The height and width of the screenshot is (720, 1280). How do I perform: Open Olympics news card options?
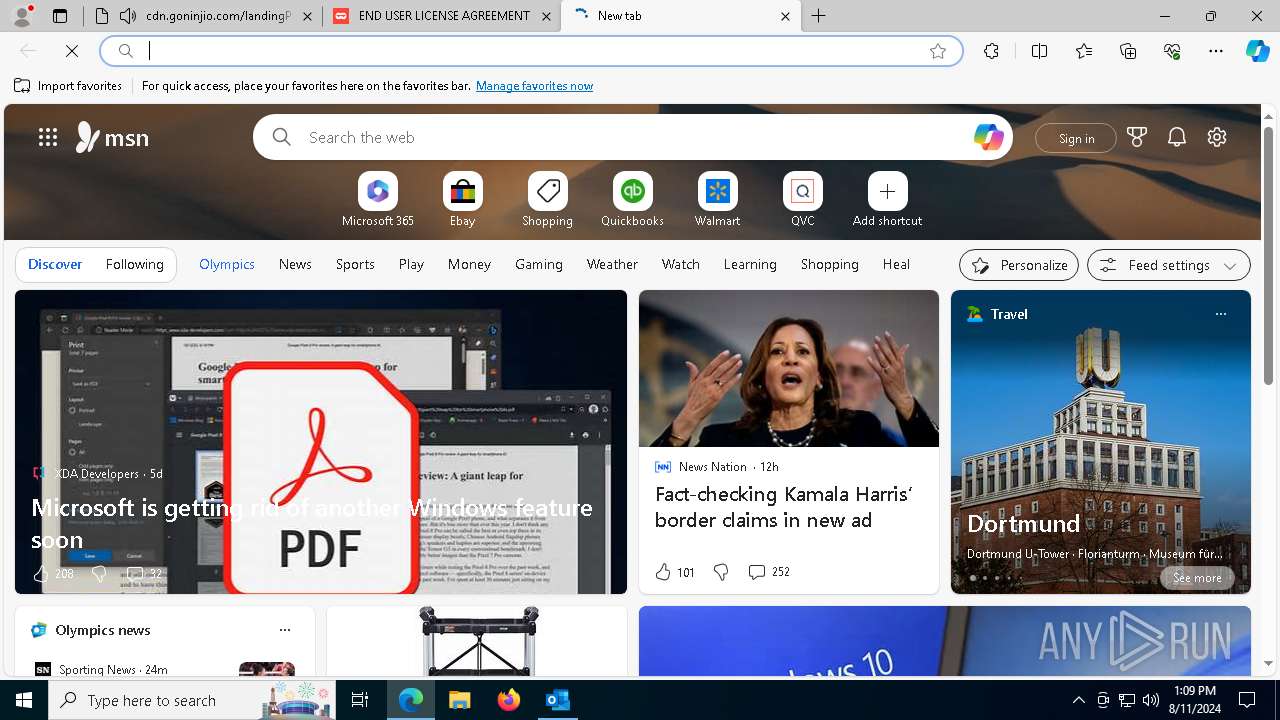point(285,630)
